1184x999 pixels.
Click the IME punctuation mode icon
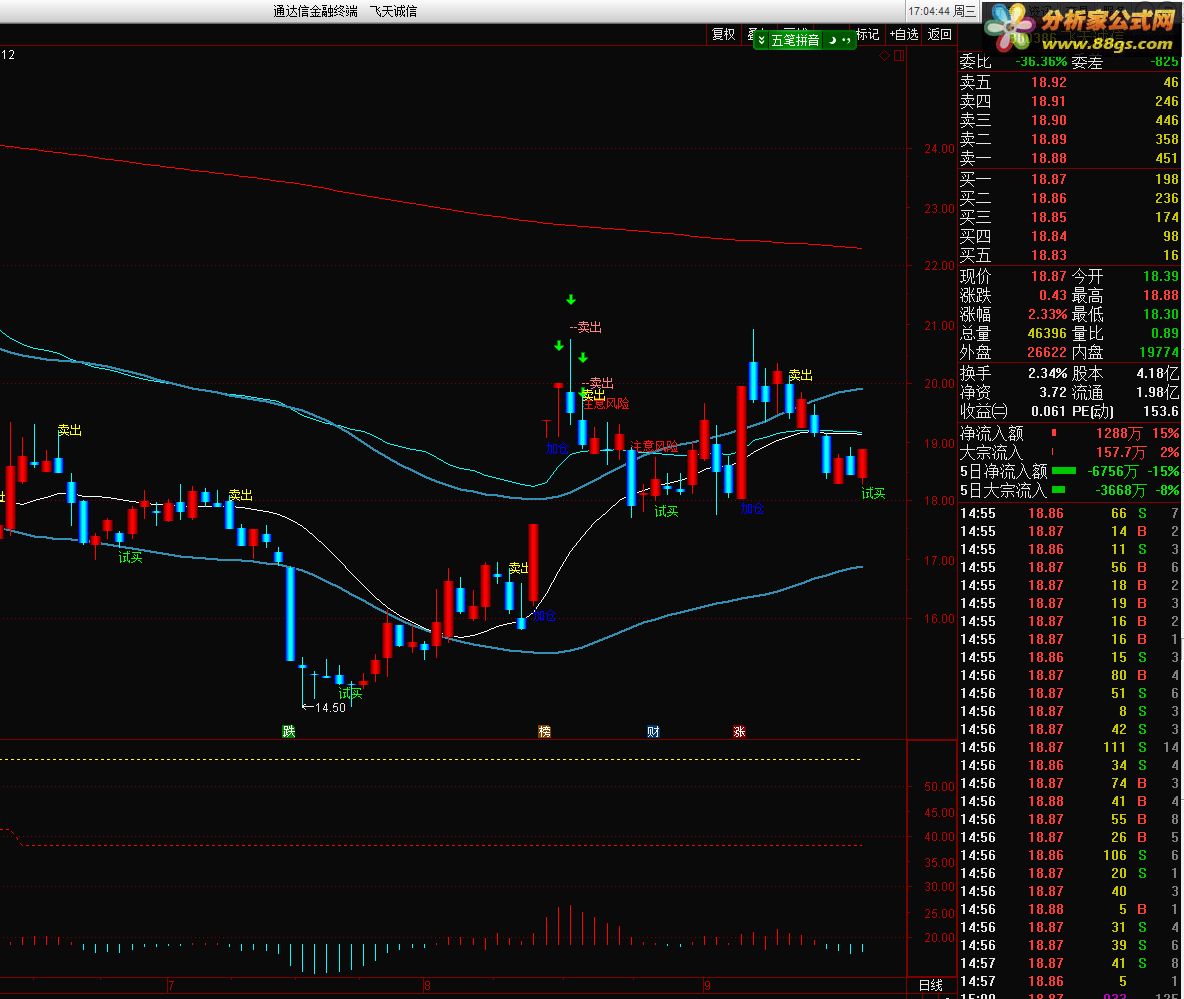(846, 40)
